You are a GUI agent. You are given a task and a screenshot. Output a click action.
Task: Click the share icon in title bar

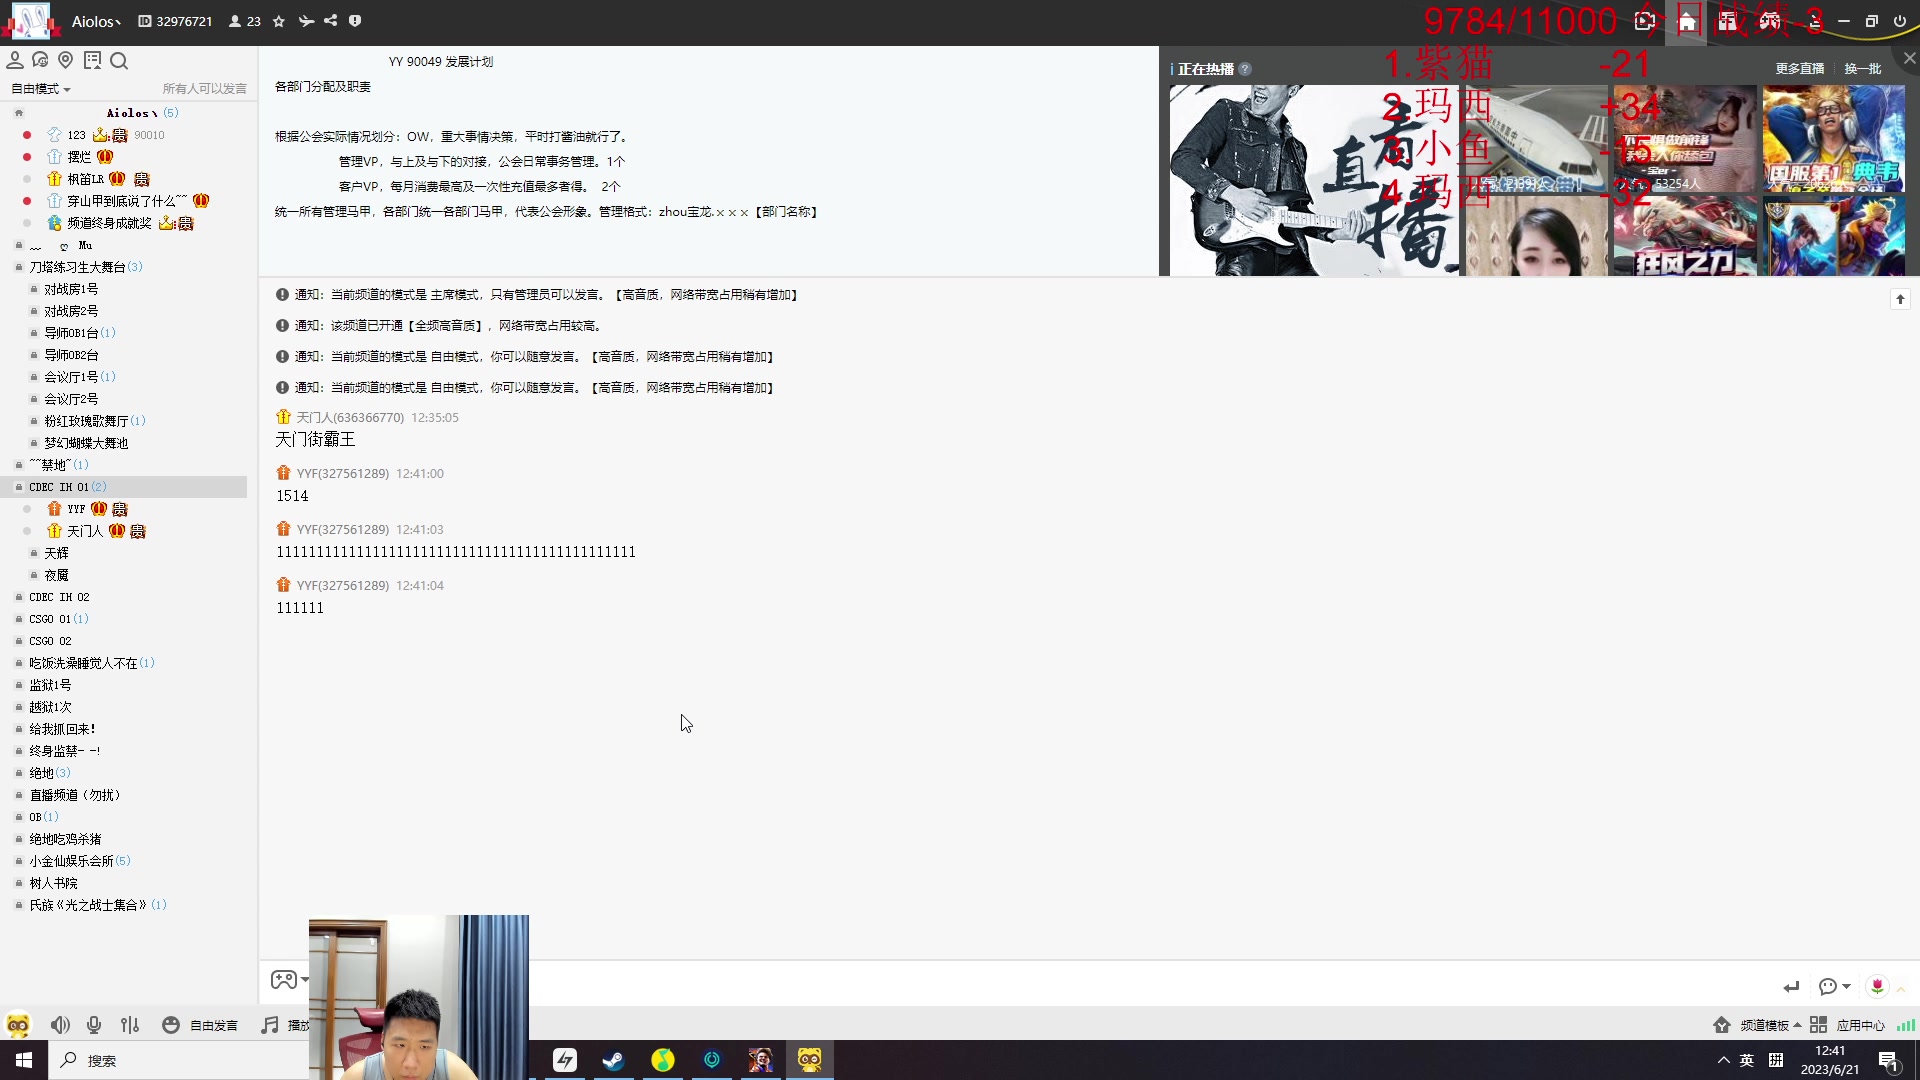click(x=330, y=21)
